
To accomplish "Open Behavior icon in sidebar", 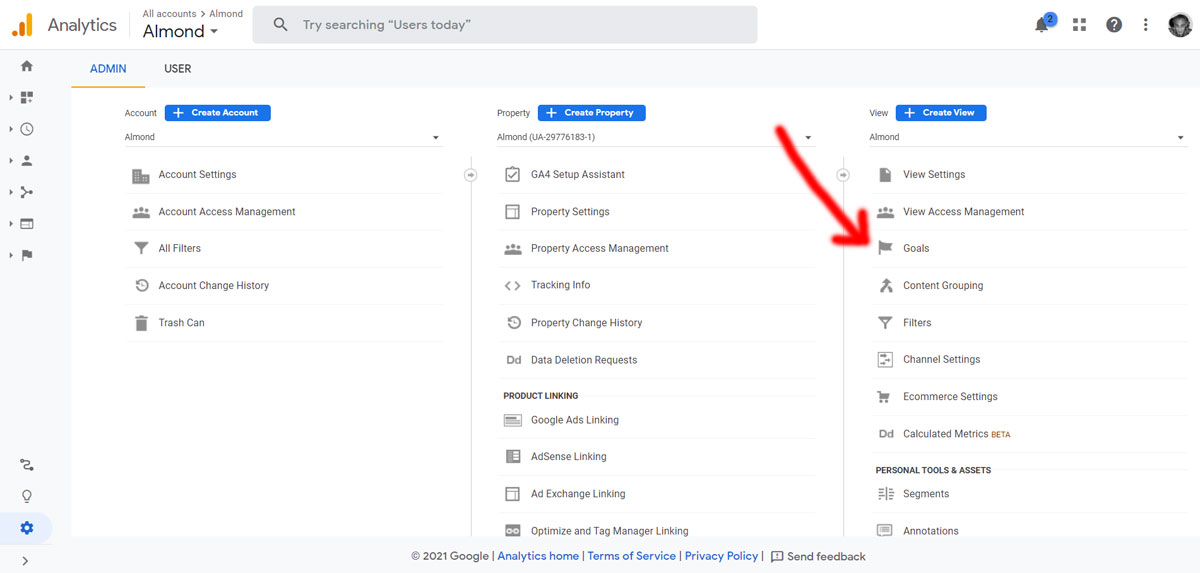I will [27, 224].
